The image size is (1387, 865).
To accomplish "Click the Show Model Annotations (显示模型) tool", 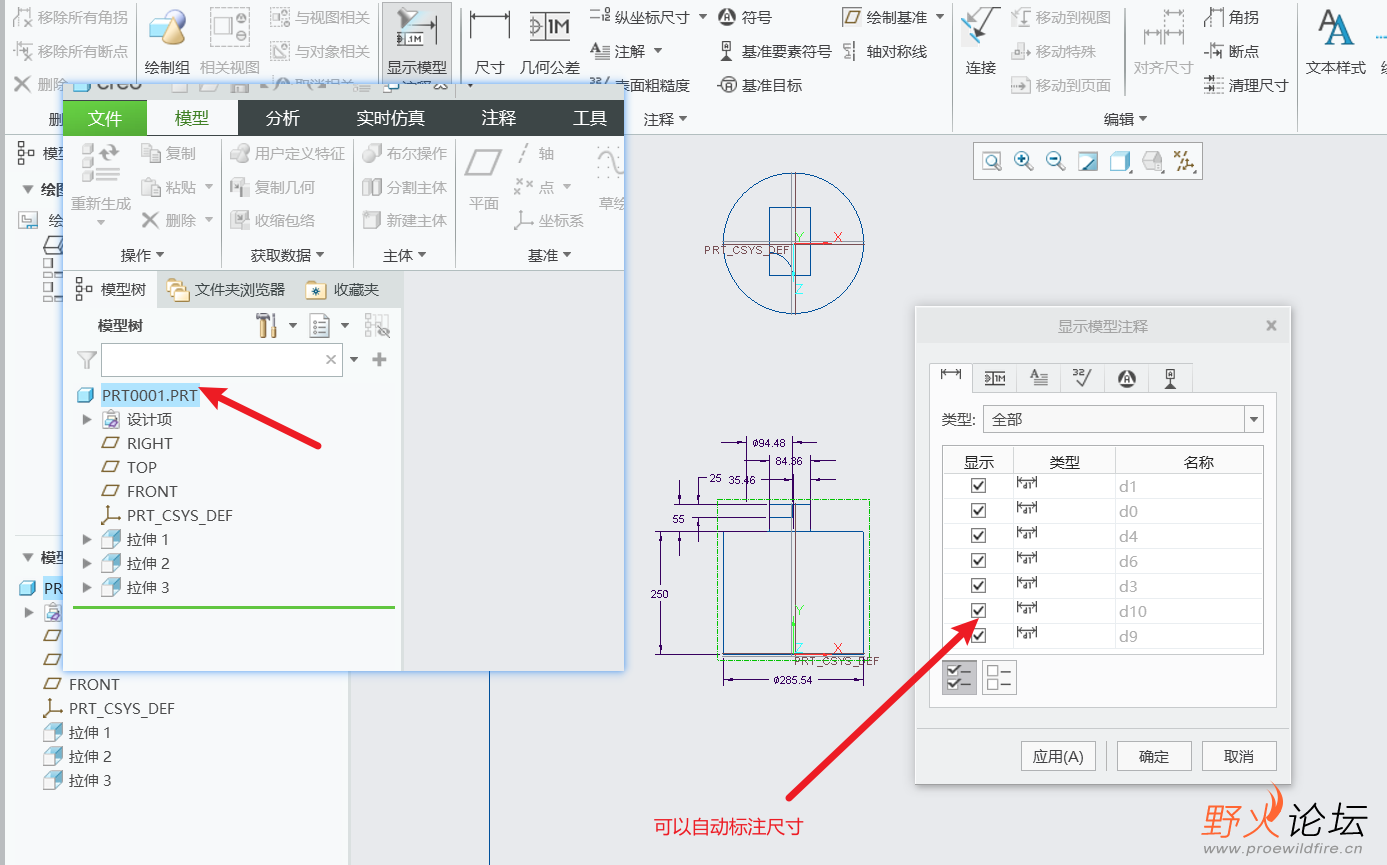I will tap(417, 42).
